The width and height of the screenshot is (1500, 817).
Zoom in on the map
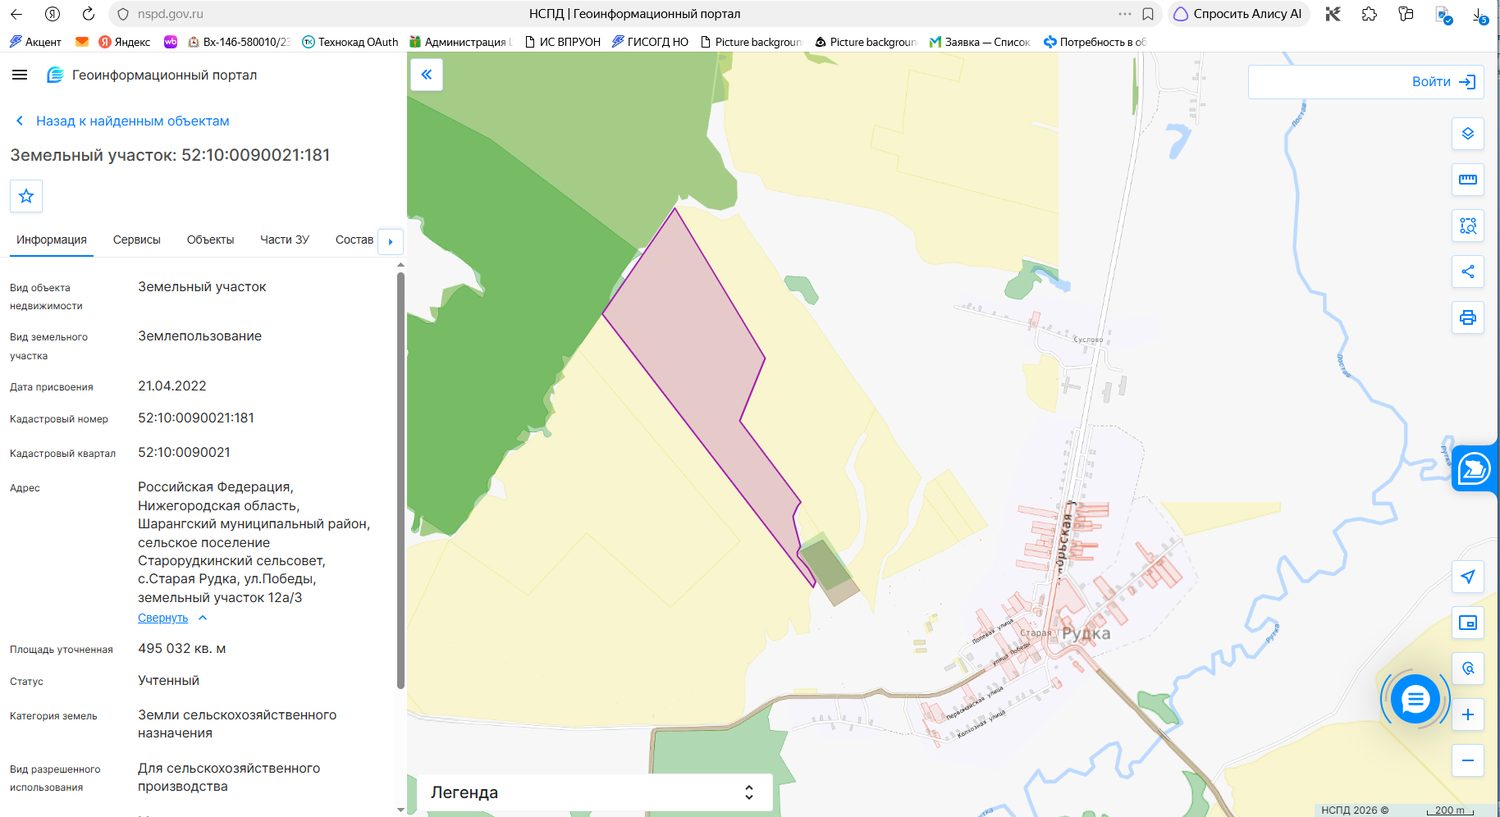[x=1467, y=715]
